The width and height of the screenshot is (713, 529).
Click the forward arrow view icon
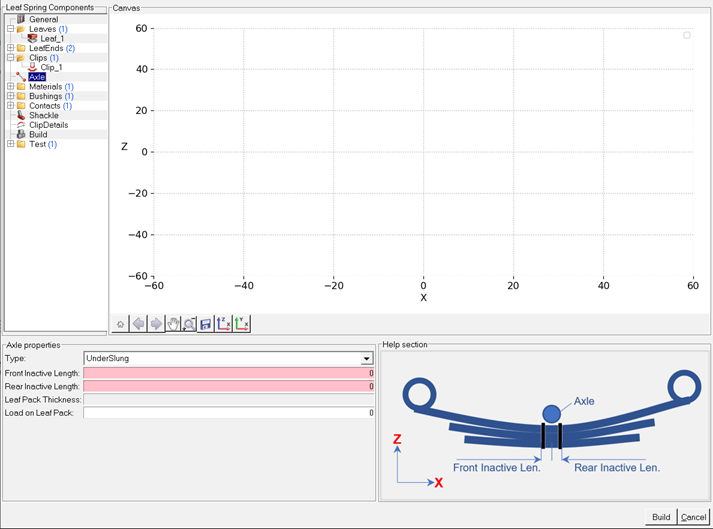(x=156, y=324)
